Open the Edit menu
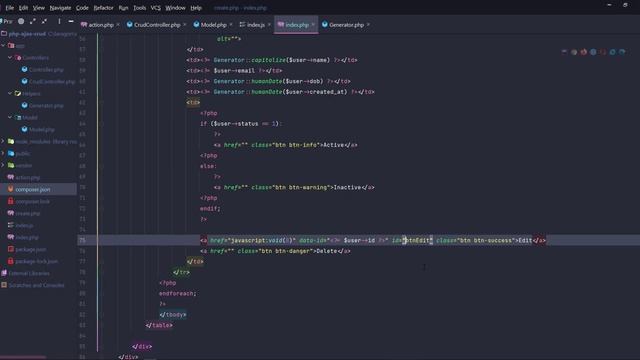The image size is (640, 360). pos(23,8)
